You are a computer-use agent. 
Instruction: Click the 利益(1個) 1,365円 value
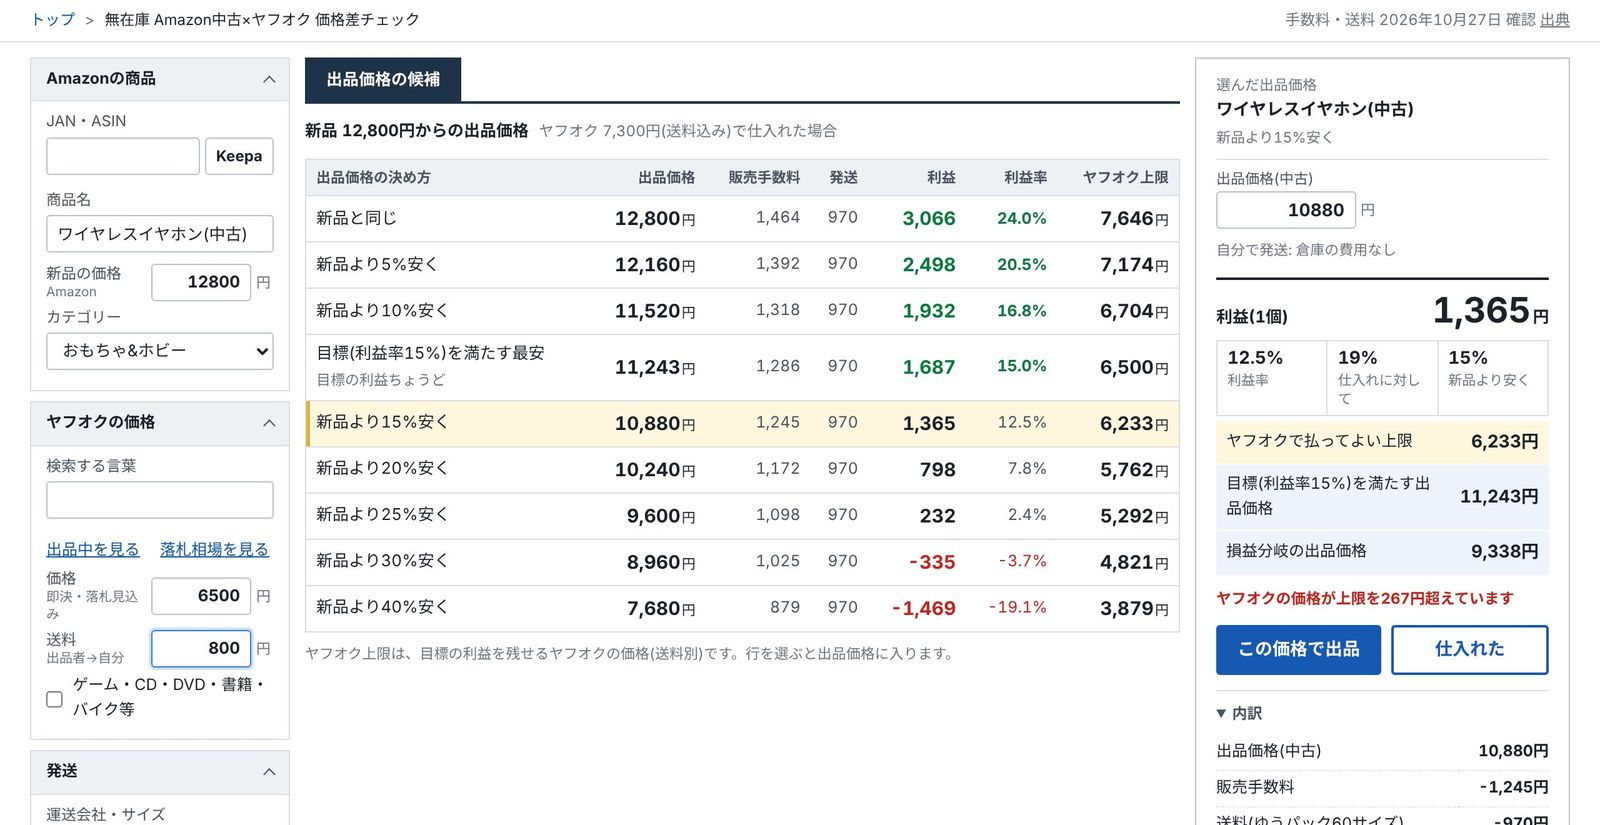point(1490,311)
